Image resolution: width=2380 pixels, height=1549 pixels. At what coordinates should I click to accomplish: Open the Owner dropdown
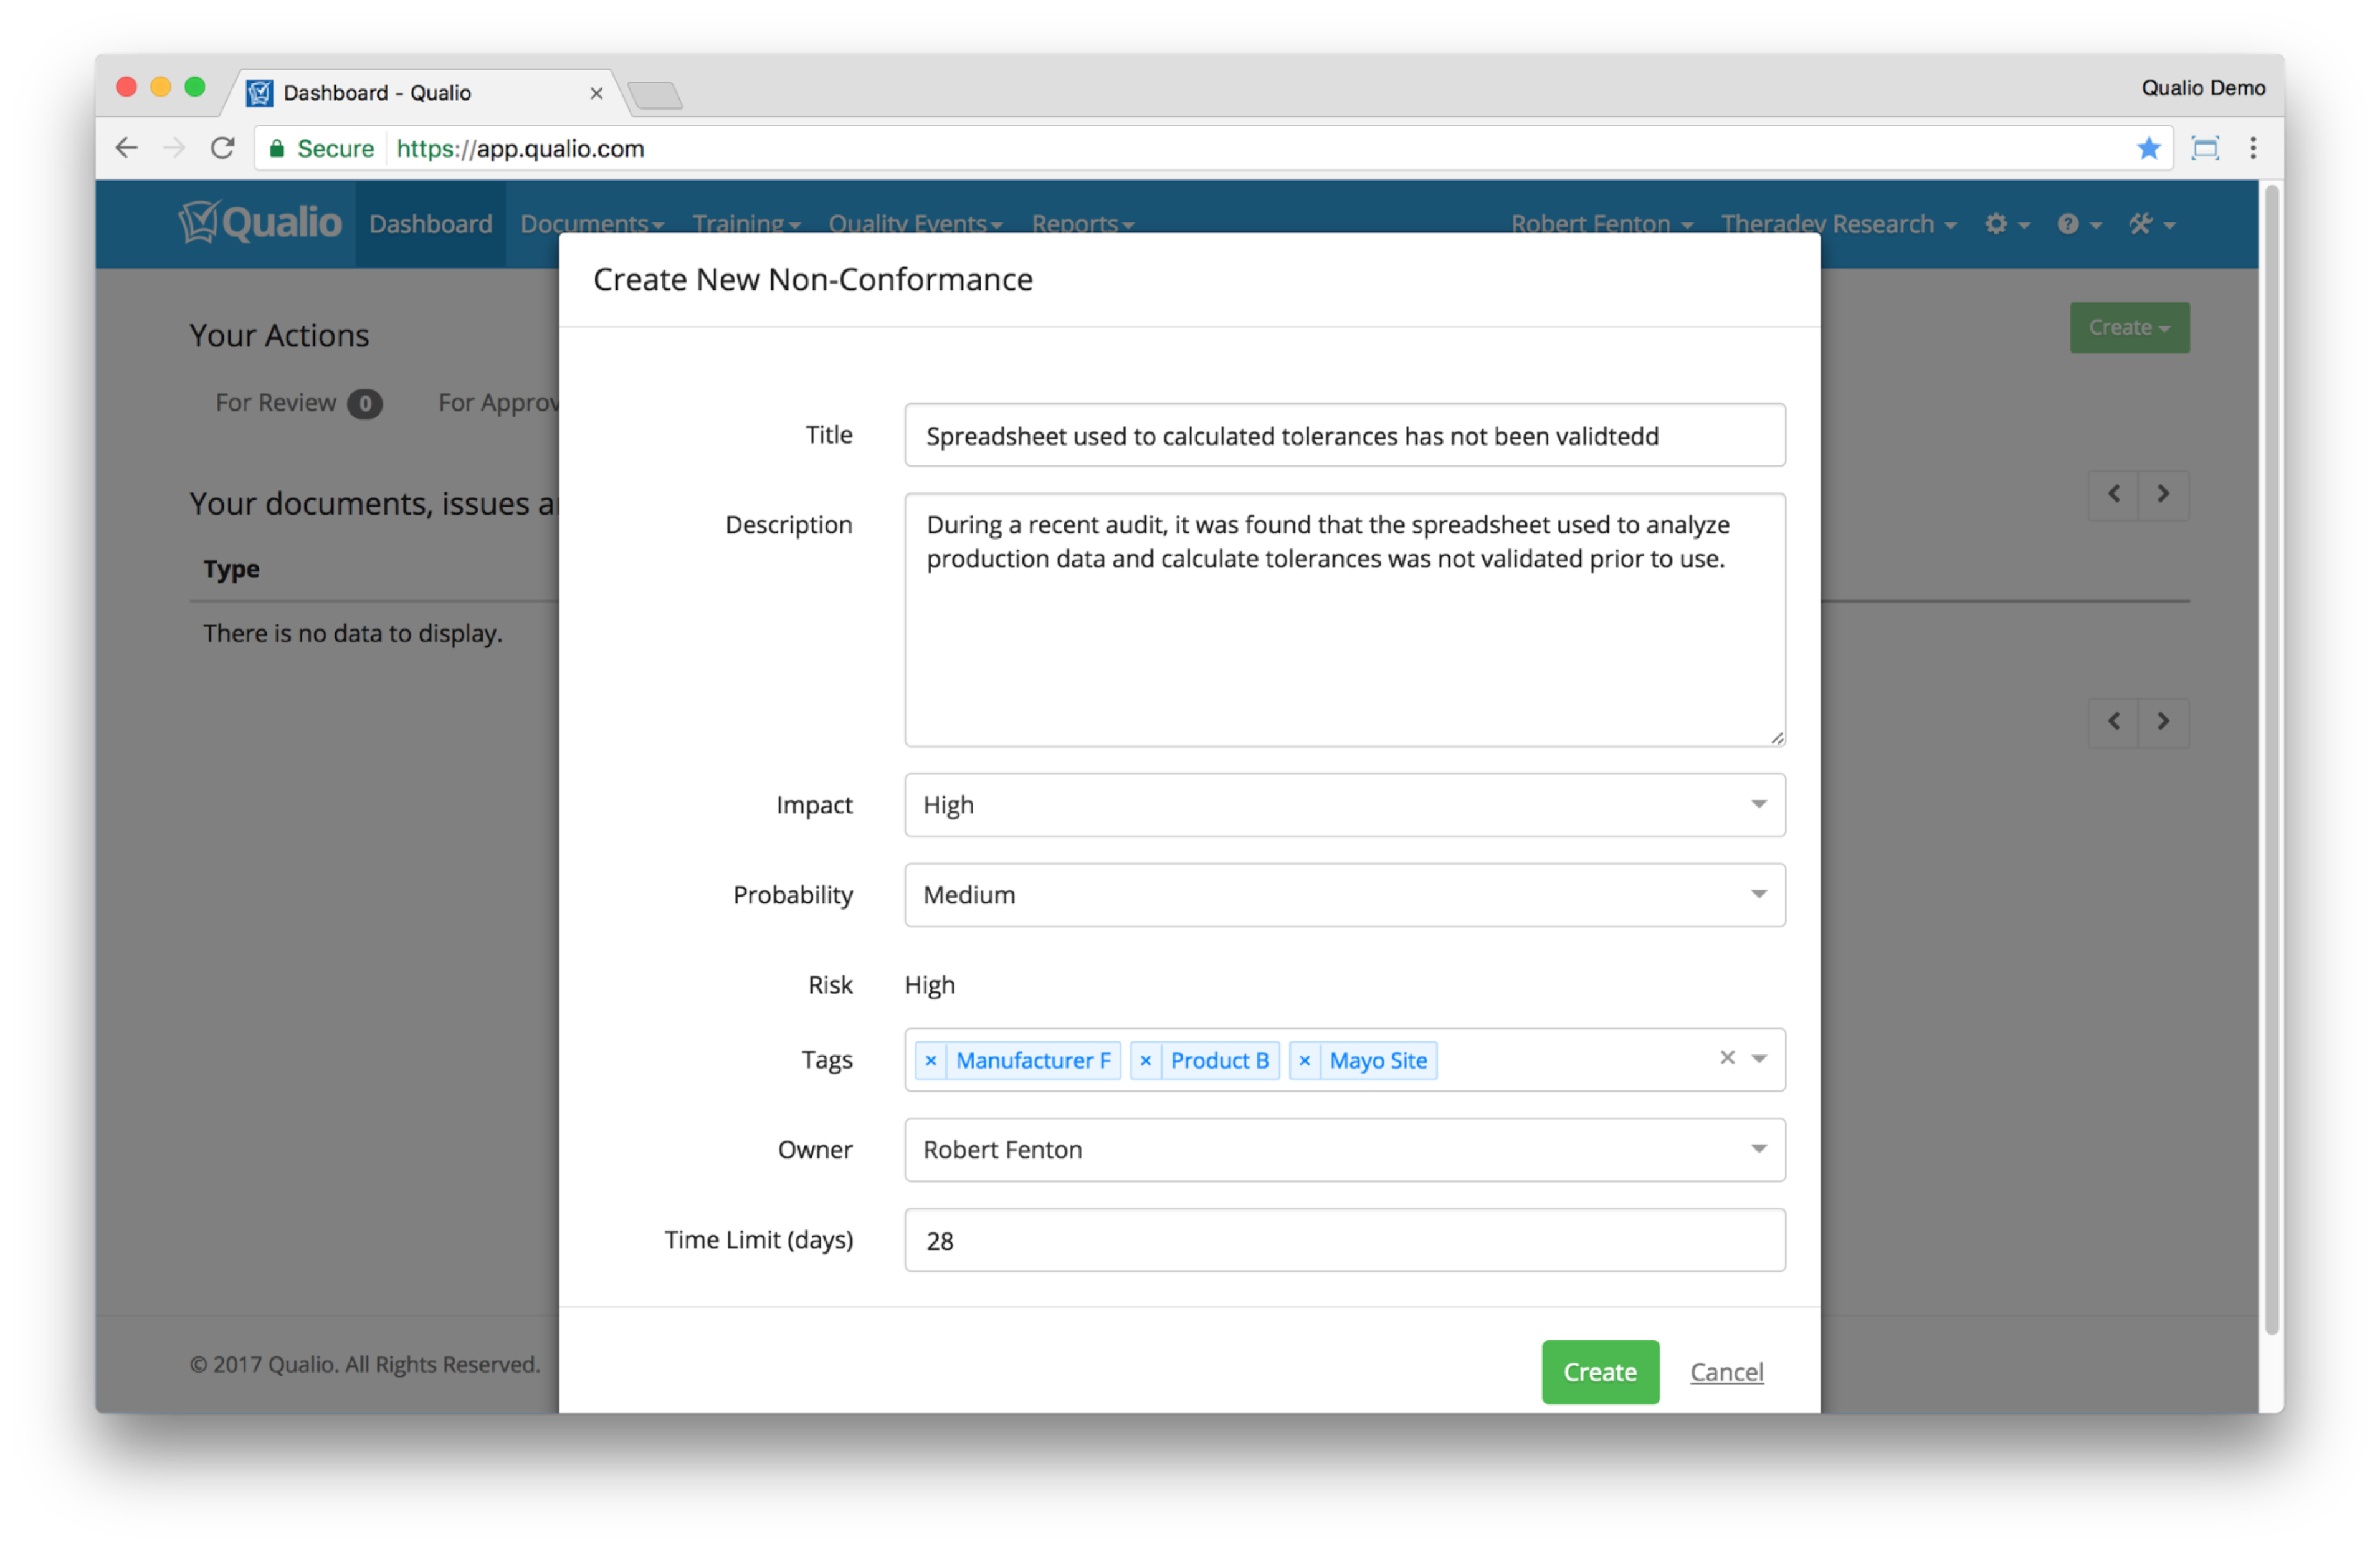pyautogui.click(x=1344, y=1150)
